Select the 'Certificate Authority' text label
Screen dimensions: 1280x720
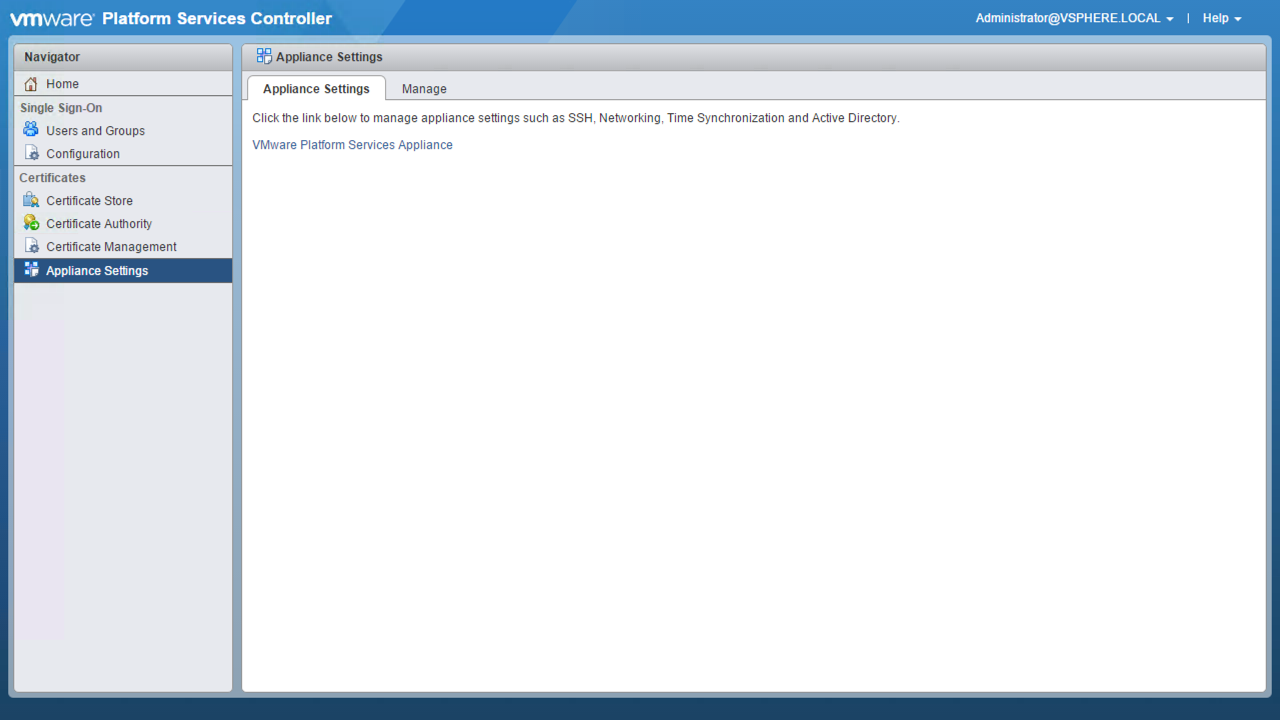click(99, 224)
